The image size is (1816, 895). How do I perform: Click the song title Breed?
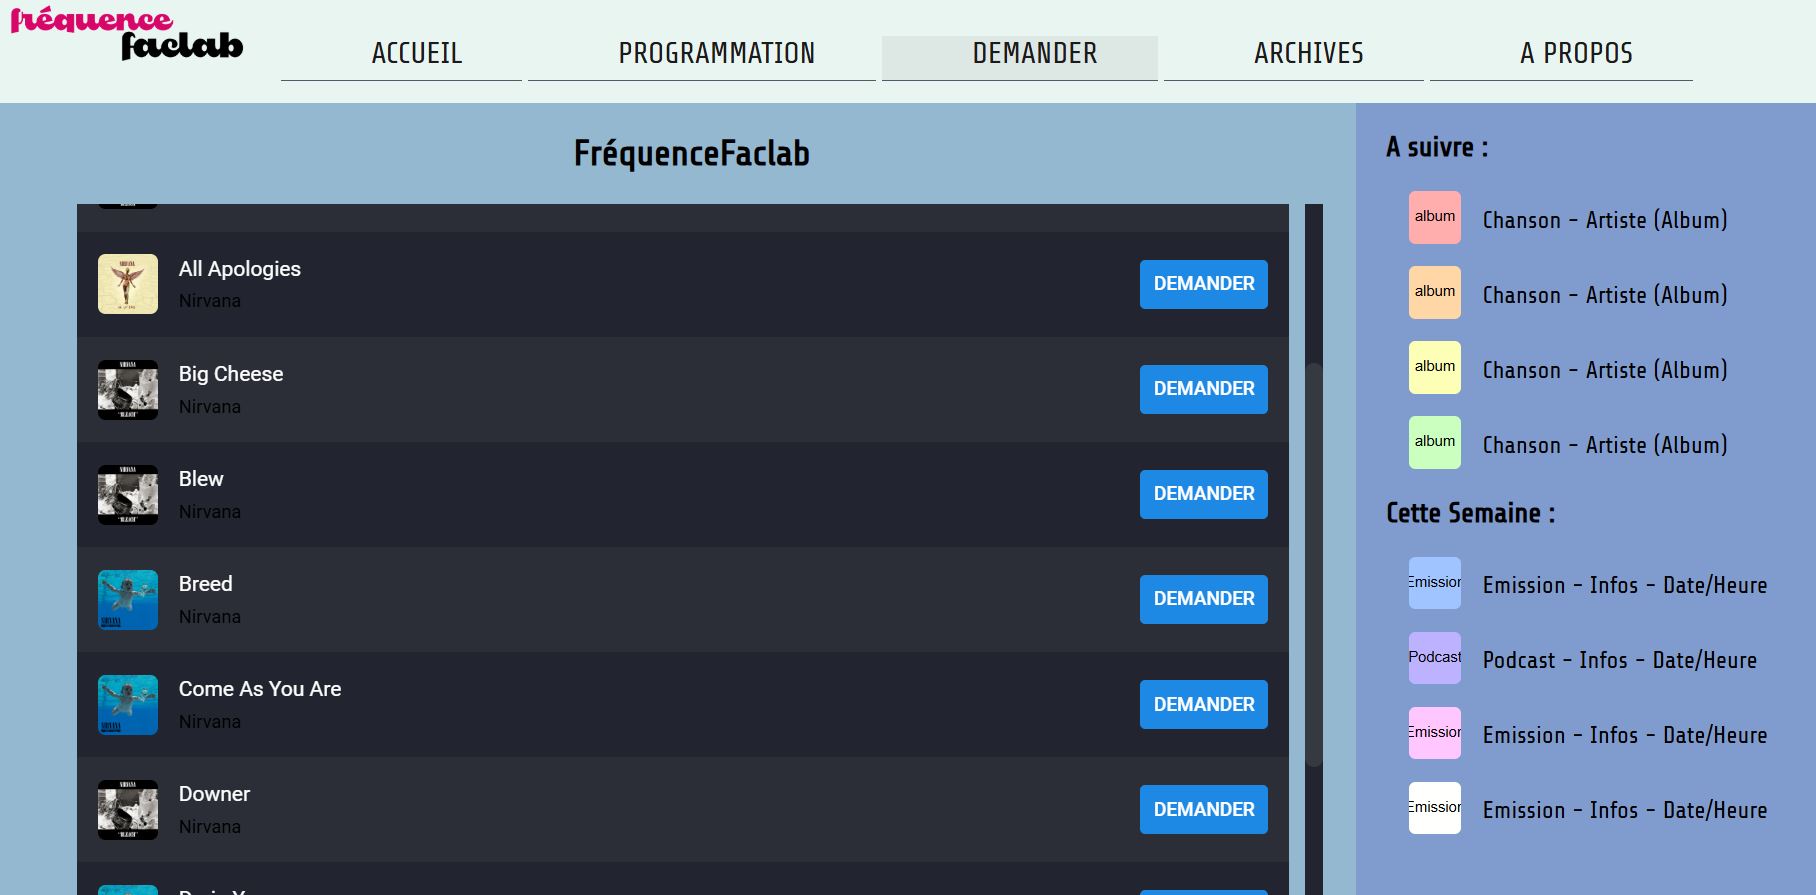205,584
